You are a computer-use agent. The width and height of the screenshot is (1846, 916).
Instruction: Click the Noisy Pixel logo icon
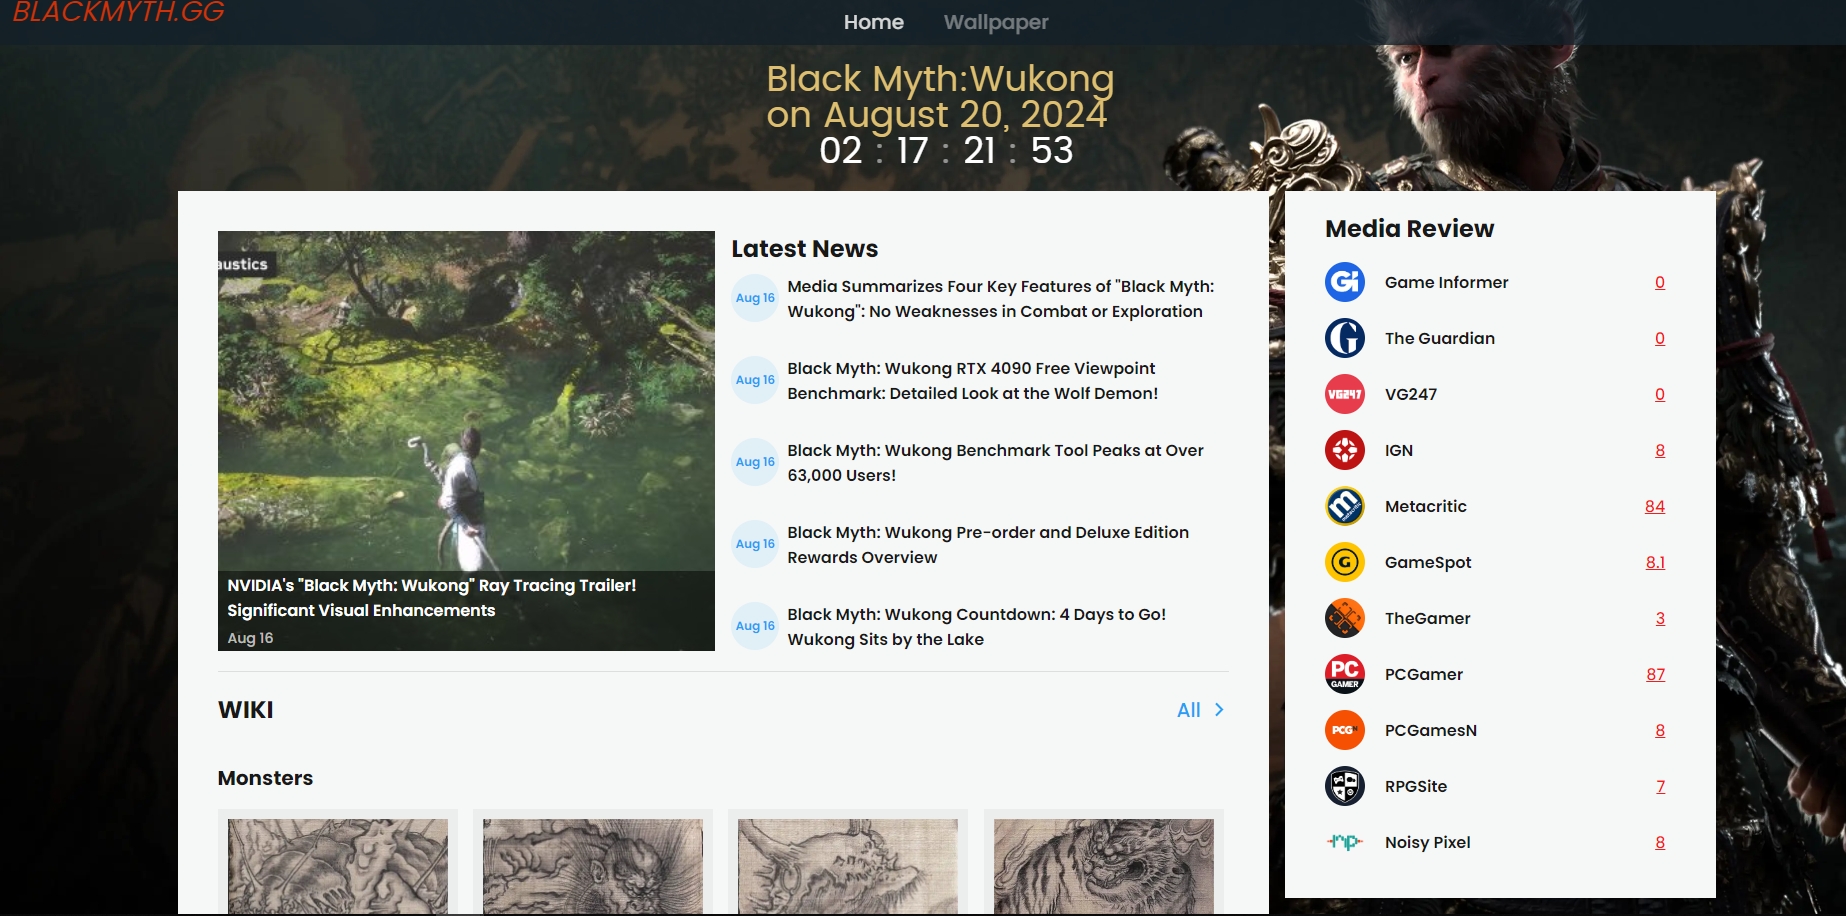(x=1345, y=842)
